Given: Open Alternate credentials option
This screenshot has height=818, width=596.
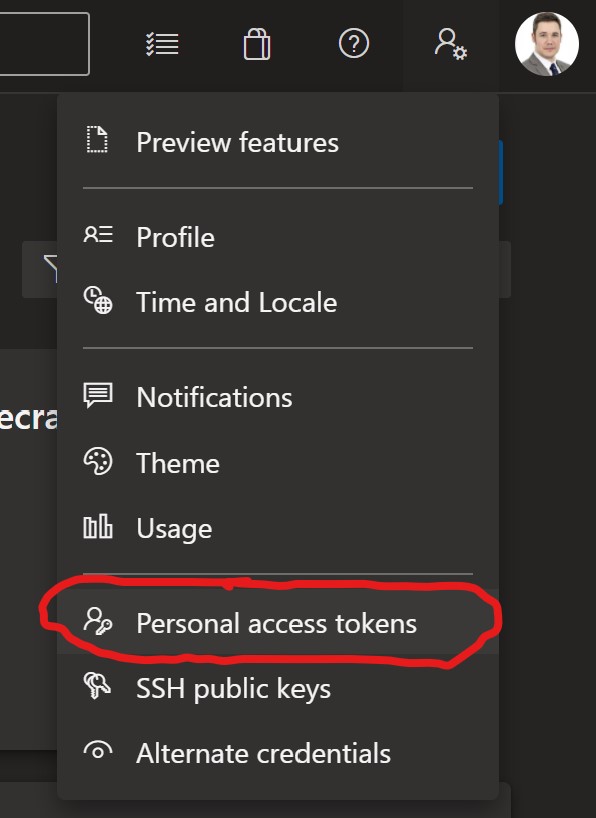Looking at the screenshot, I should [278, 753].
